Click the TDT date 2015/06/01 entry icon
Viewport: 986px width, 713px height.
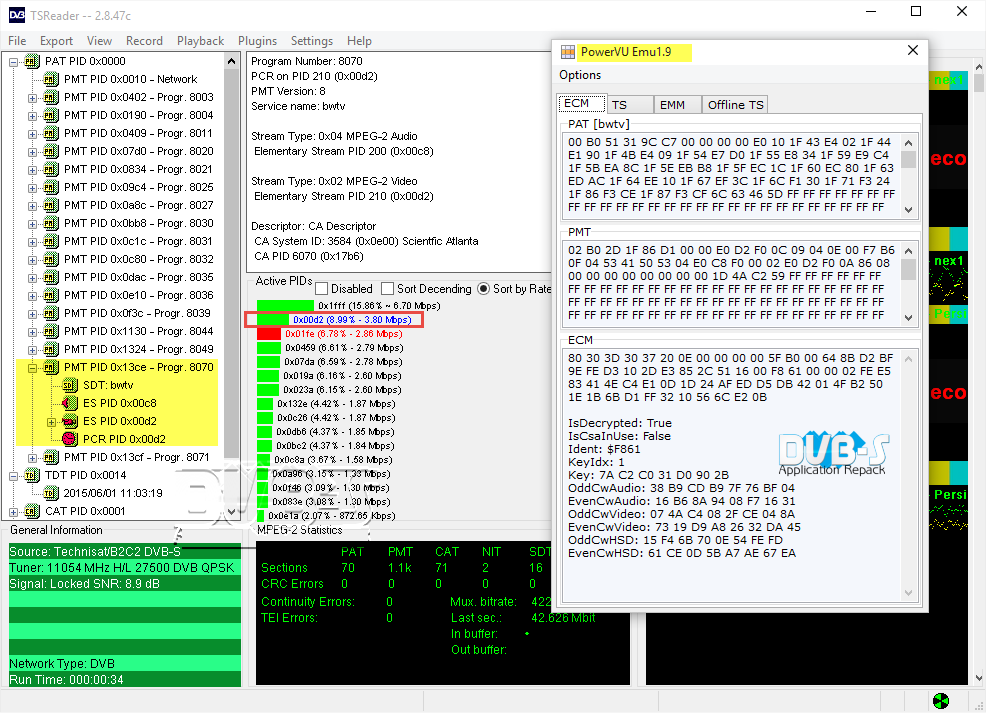(x=51, y=493)
